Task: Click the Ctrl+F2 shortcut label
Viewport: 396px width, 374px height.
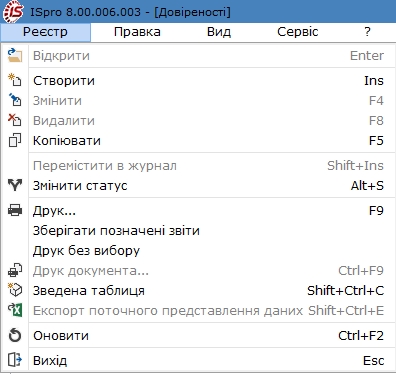Action: [x=361, y=336]
